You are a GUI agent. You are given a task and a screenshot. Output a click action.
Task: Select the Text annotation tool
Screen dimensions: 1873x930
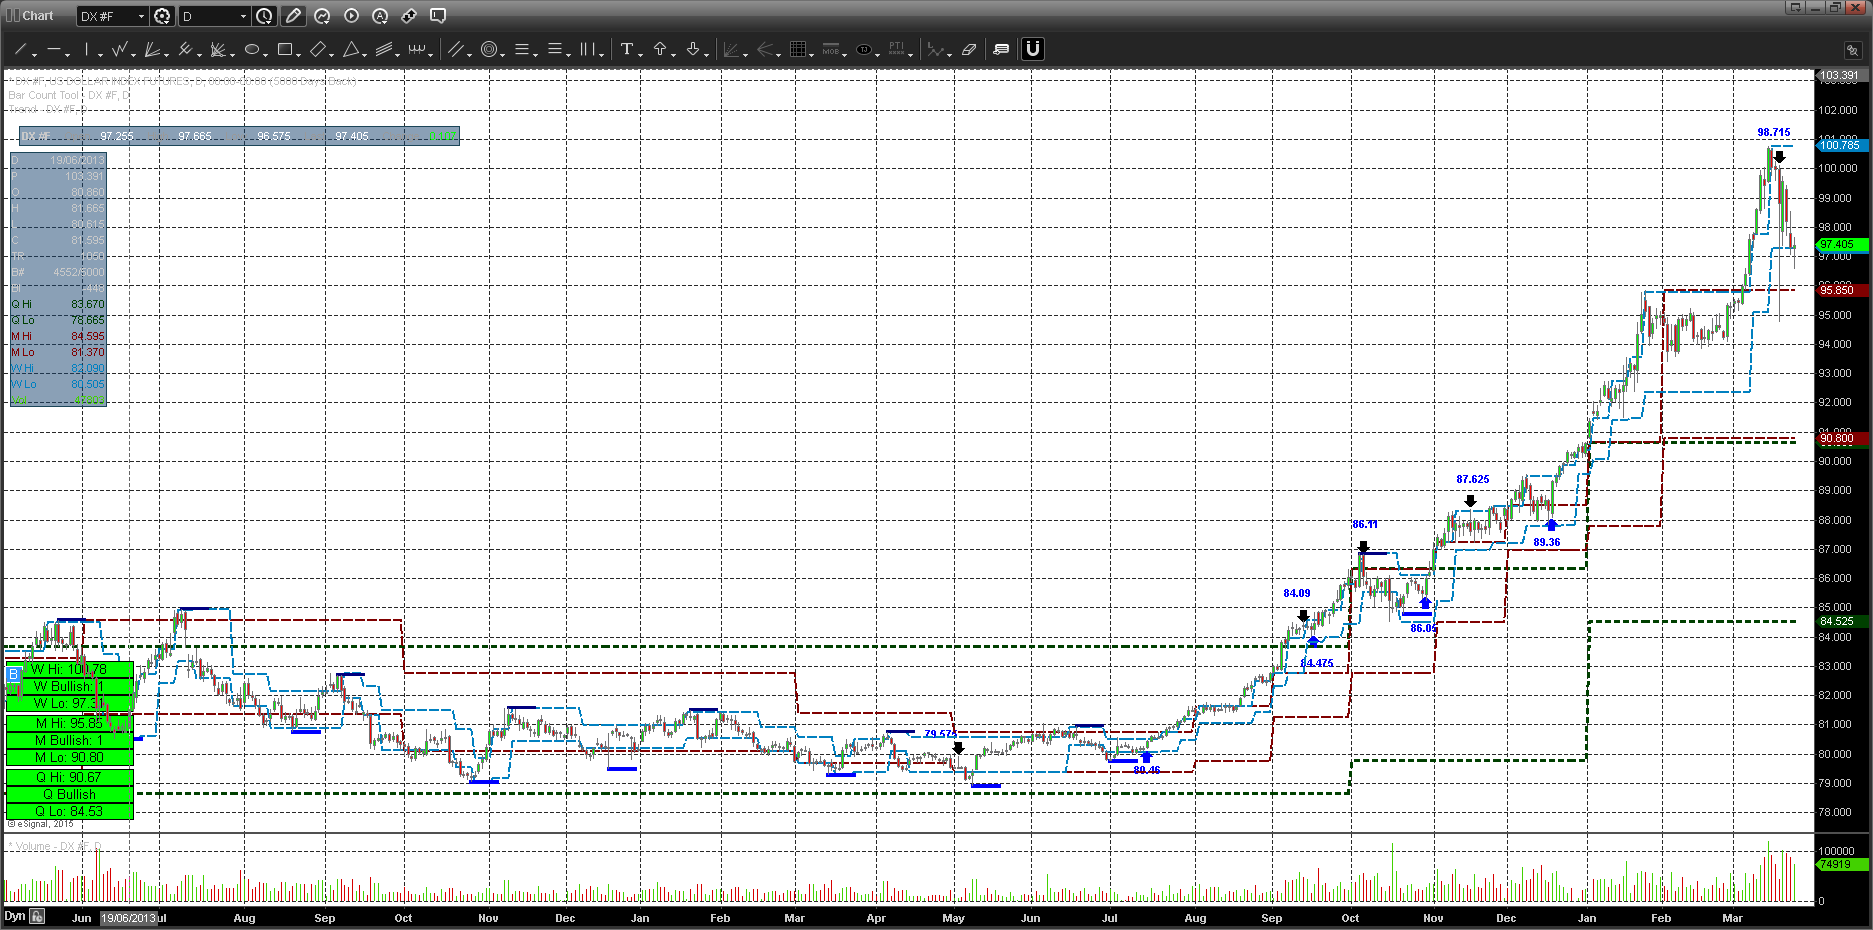click(626, 49)
